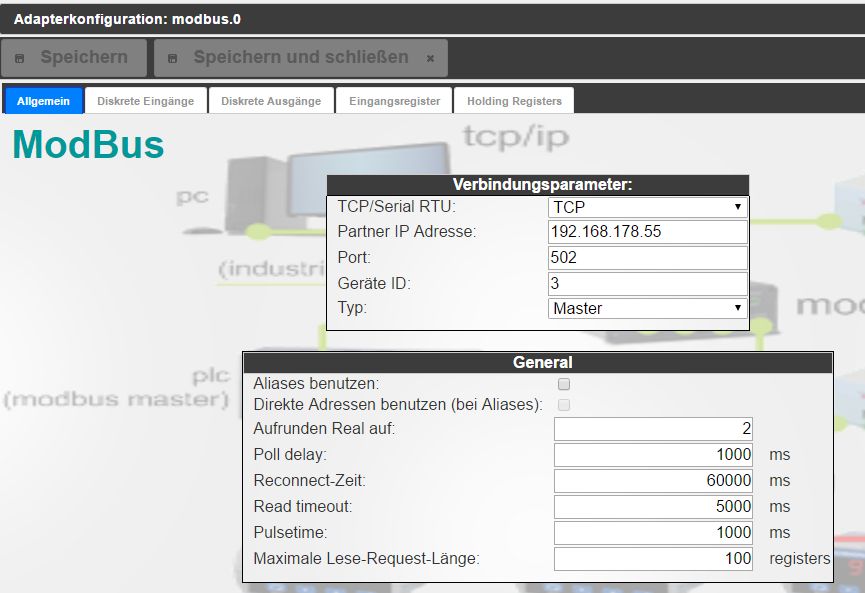Click Speichern und schließen button text

[x=301, y=57]
